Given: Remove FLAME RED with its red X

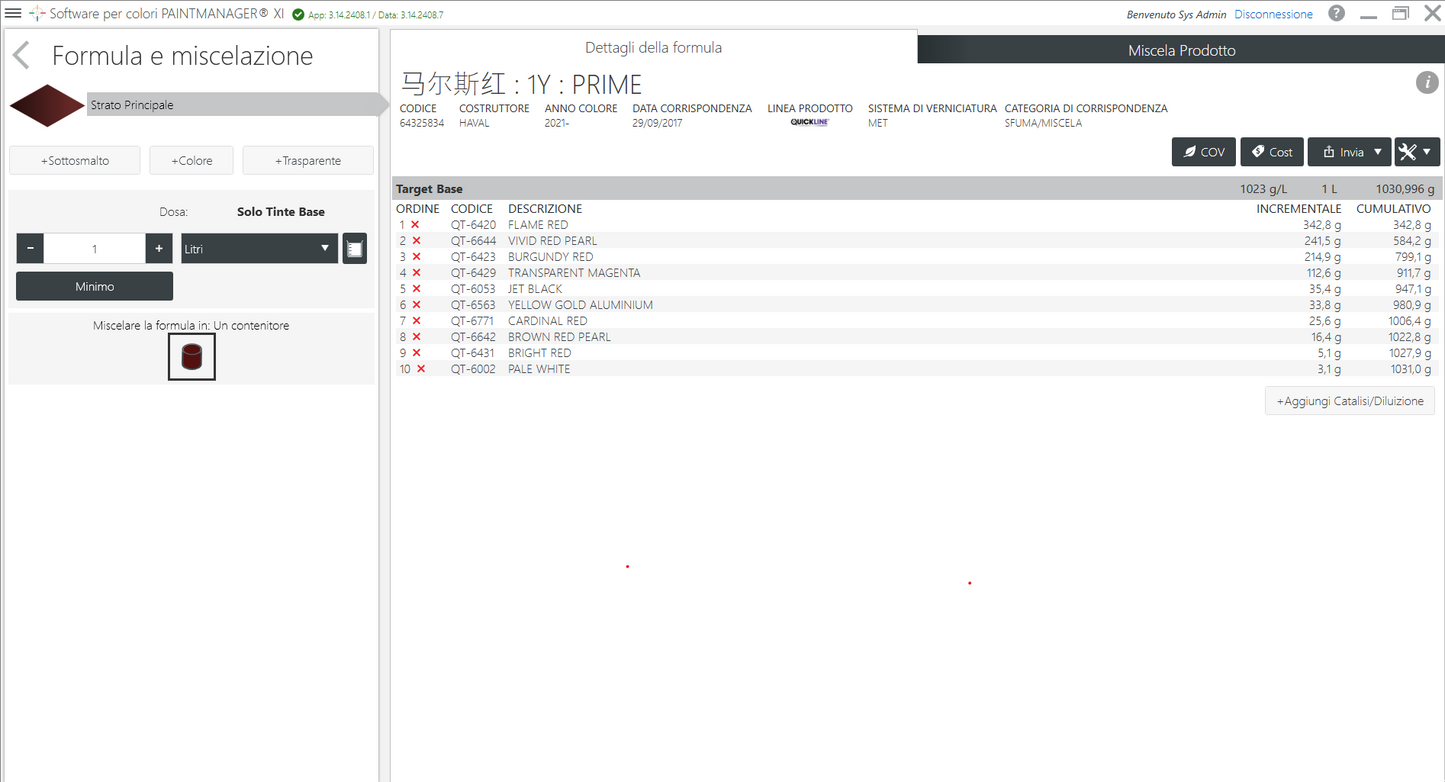Looking at the screenshot, I should coord(415,225).
